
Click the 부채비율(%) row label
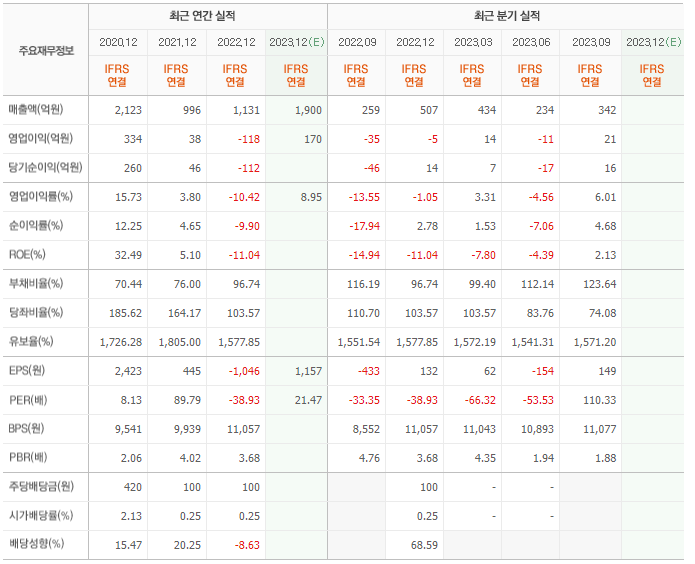(x=36, y=283)
